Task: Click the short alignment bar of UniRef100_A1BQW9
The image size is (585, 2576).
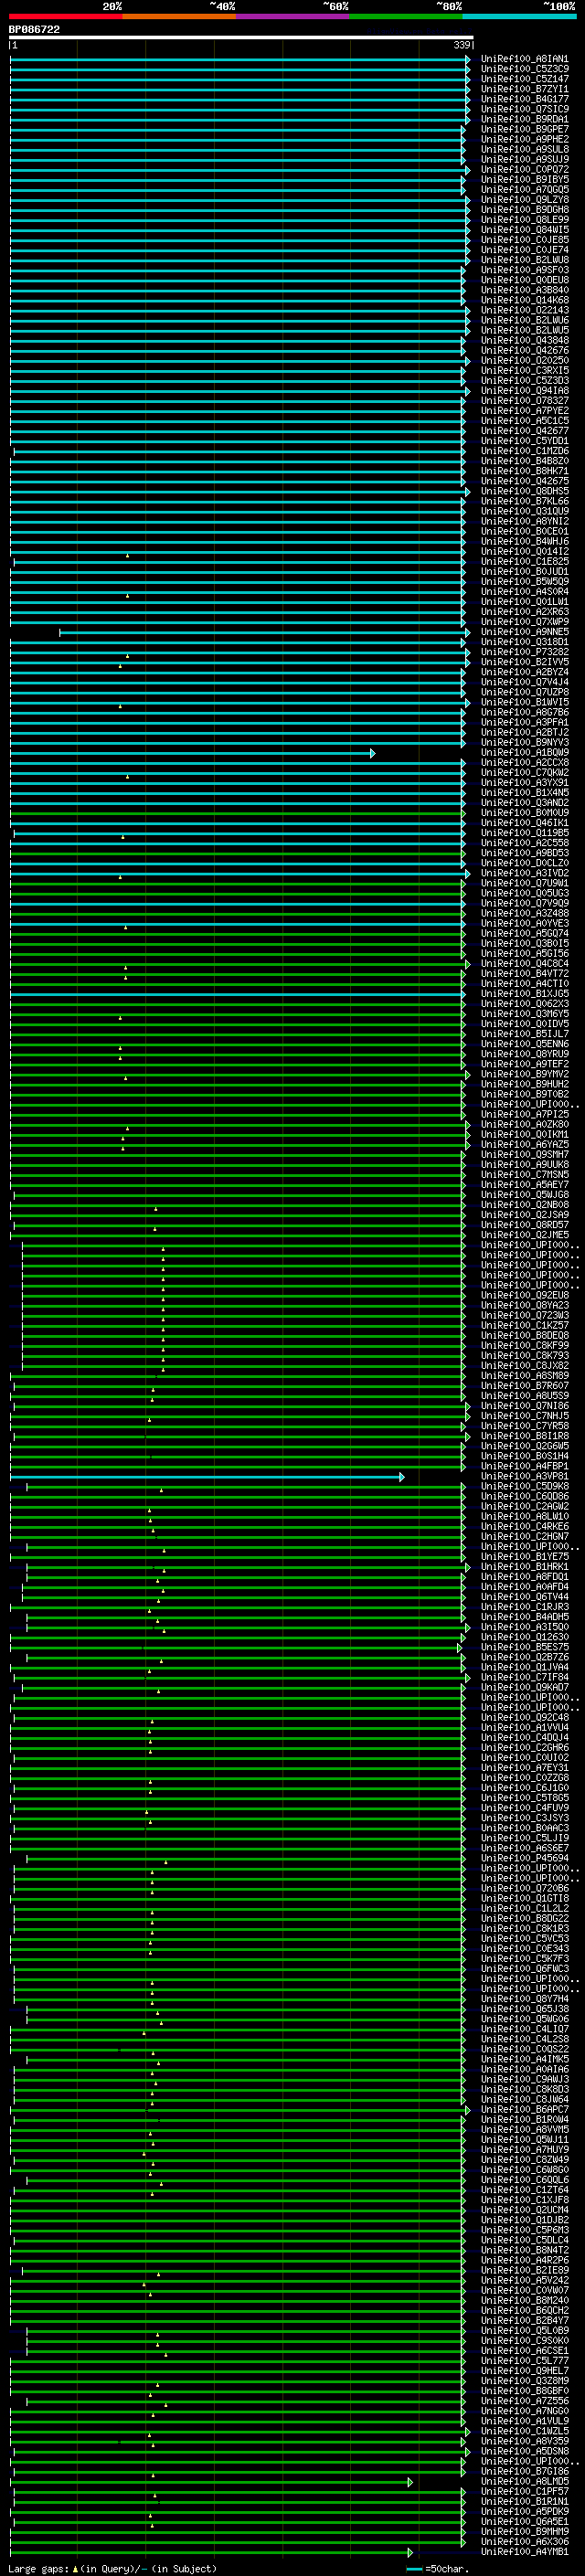Action: 192,753
